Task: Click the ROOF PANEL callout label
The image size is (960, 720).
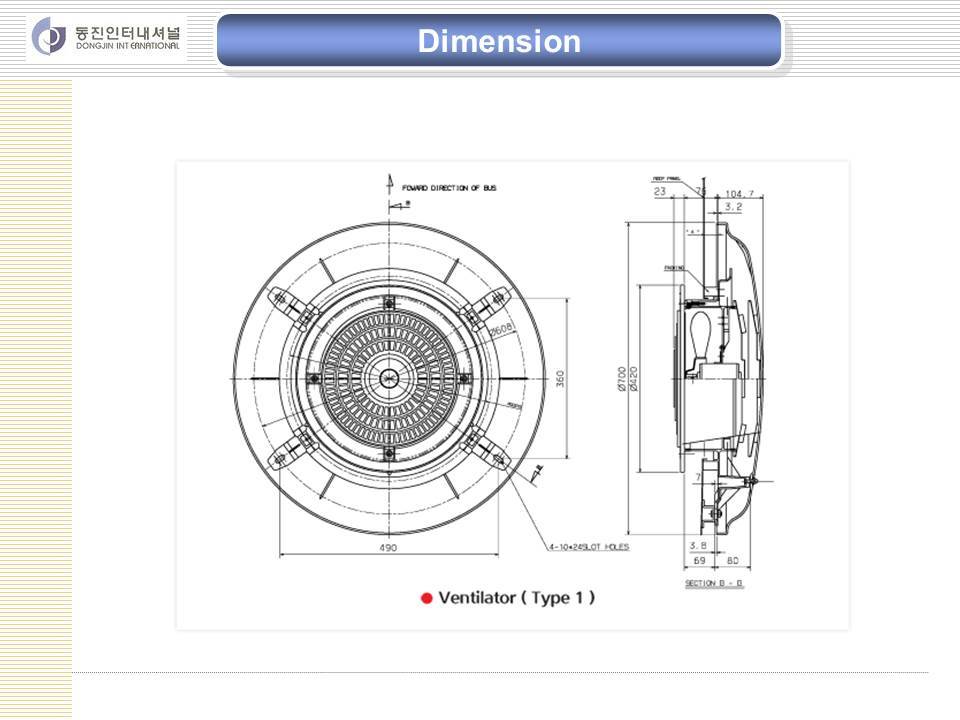Action: (x=665, y=178)
